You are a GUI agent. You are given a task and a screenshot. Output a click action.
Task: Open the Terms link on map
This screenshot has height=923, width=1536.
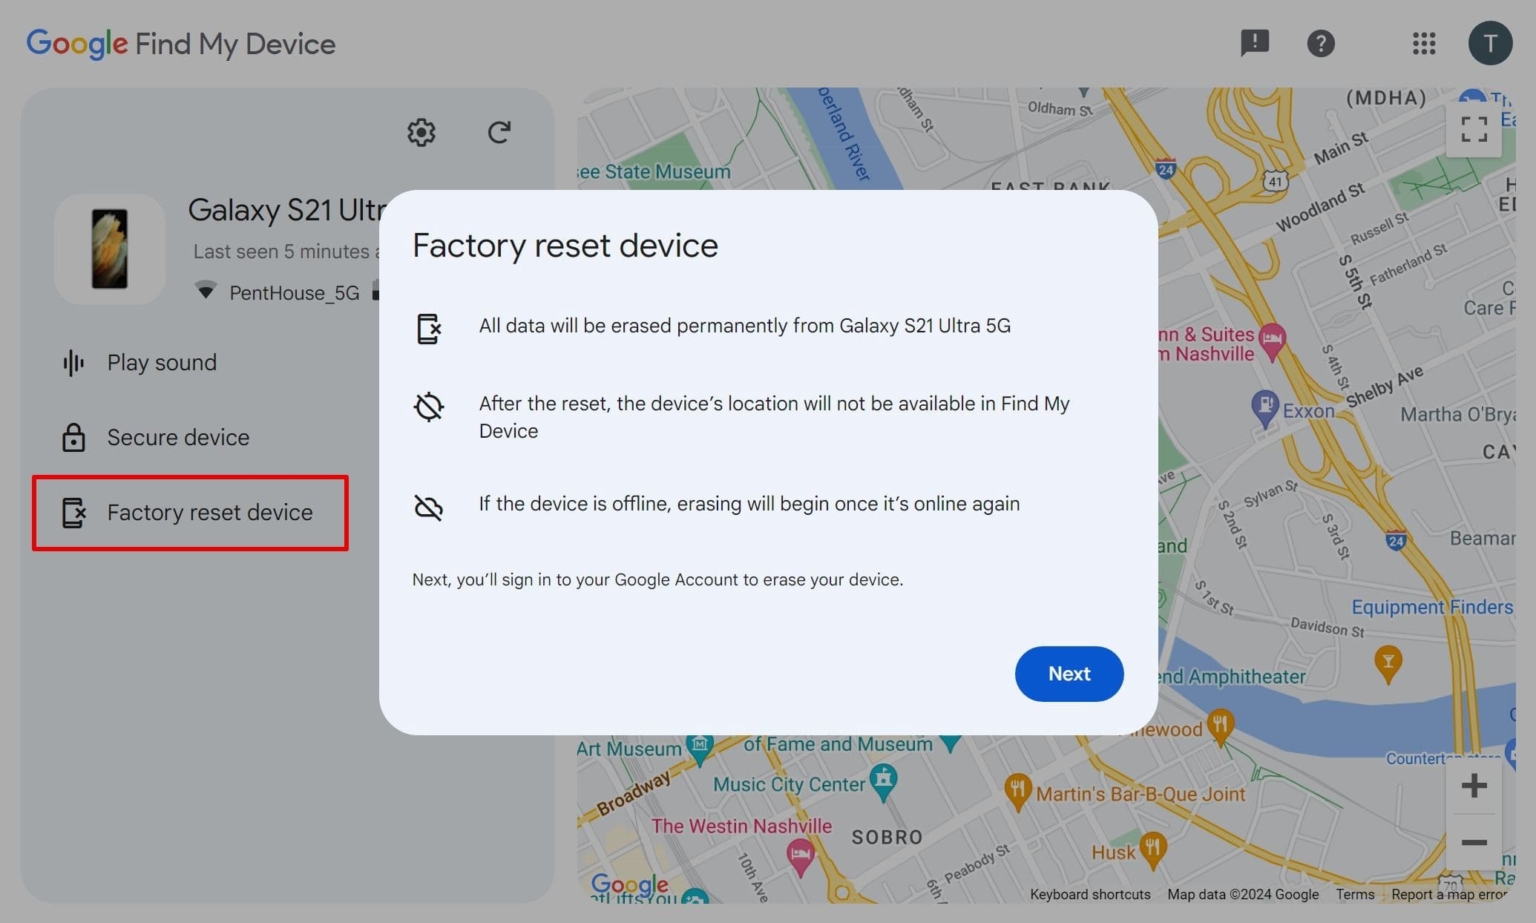(1355, 894)
